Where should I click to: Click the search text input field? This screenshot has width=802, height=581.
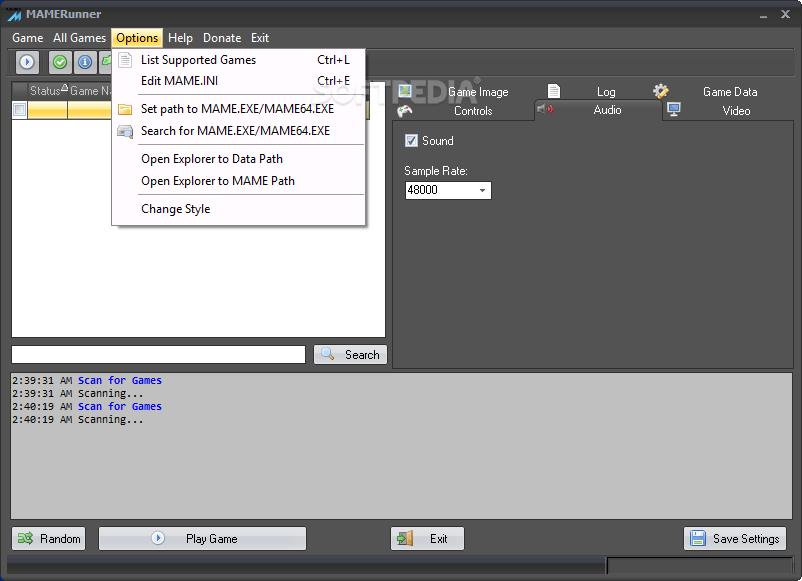pos(159,354)
